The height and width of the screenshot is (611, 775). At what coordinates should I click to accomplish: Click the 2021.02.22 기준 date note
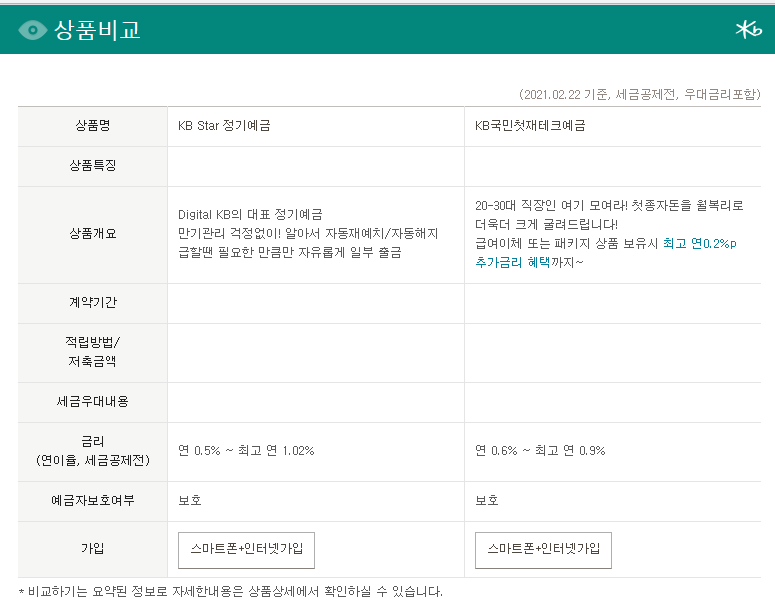[640, 94]
